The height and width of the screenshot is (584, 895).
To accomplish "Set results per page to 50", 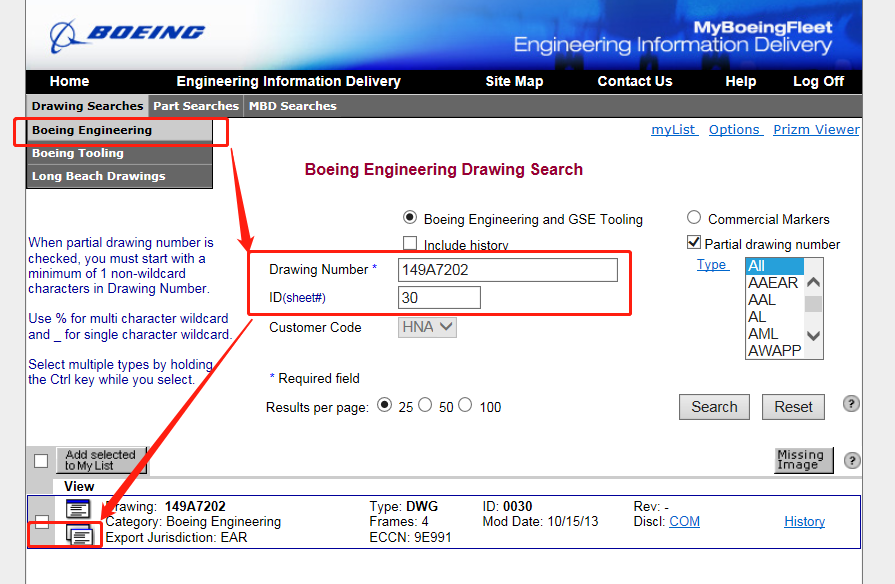I will [425, 405].
